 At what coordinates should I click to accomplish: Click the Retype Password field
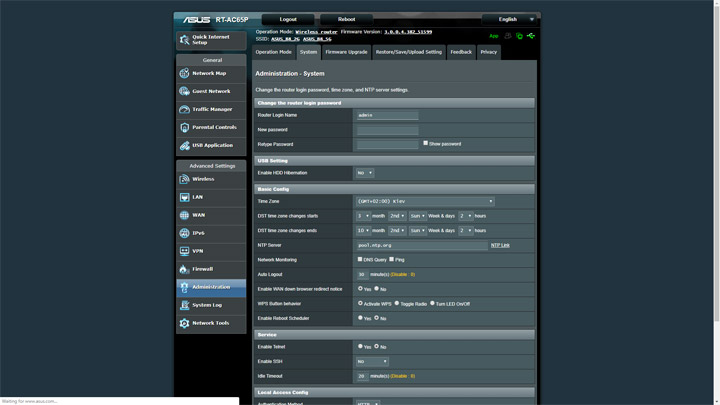pyautogui.click(x=388, y=145)
